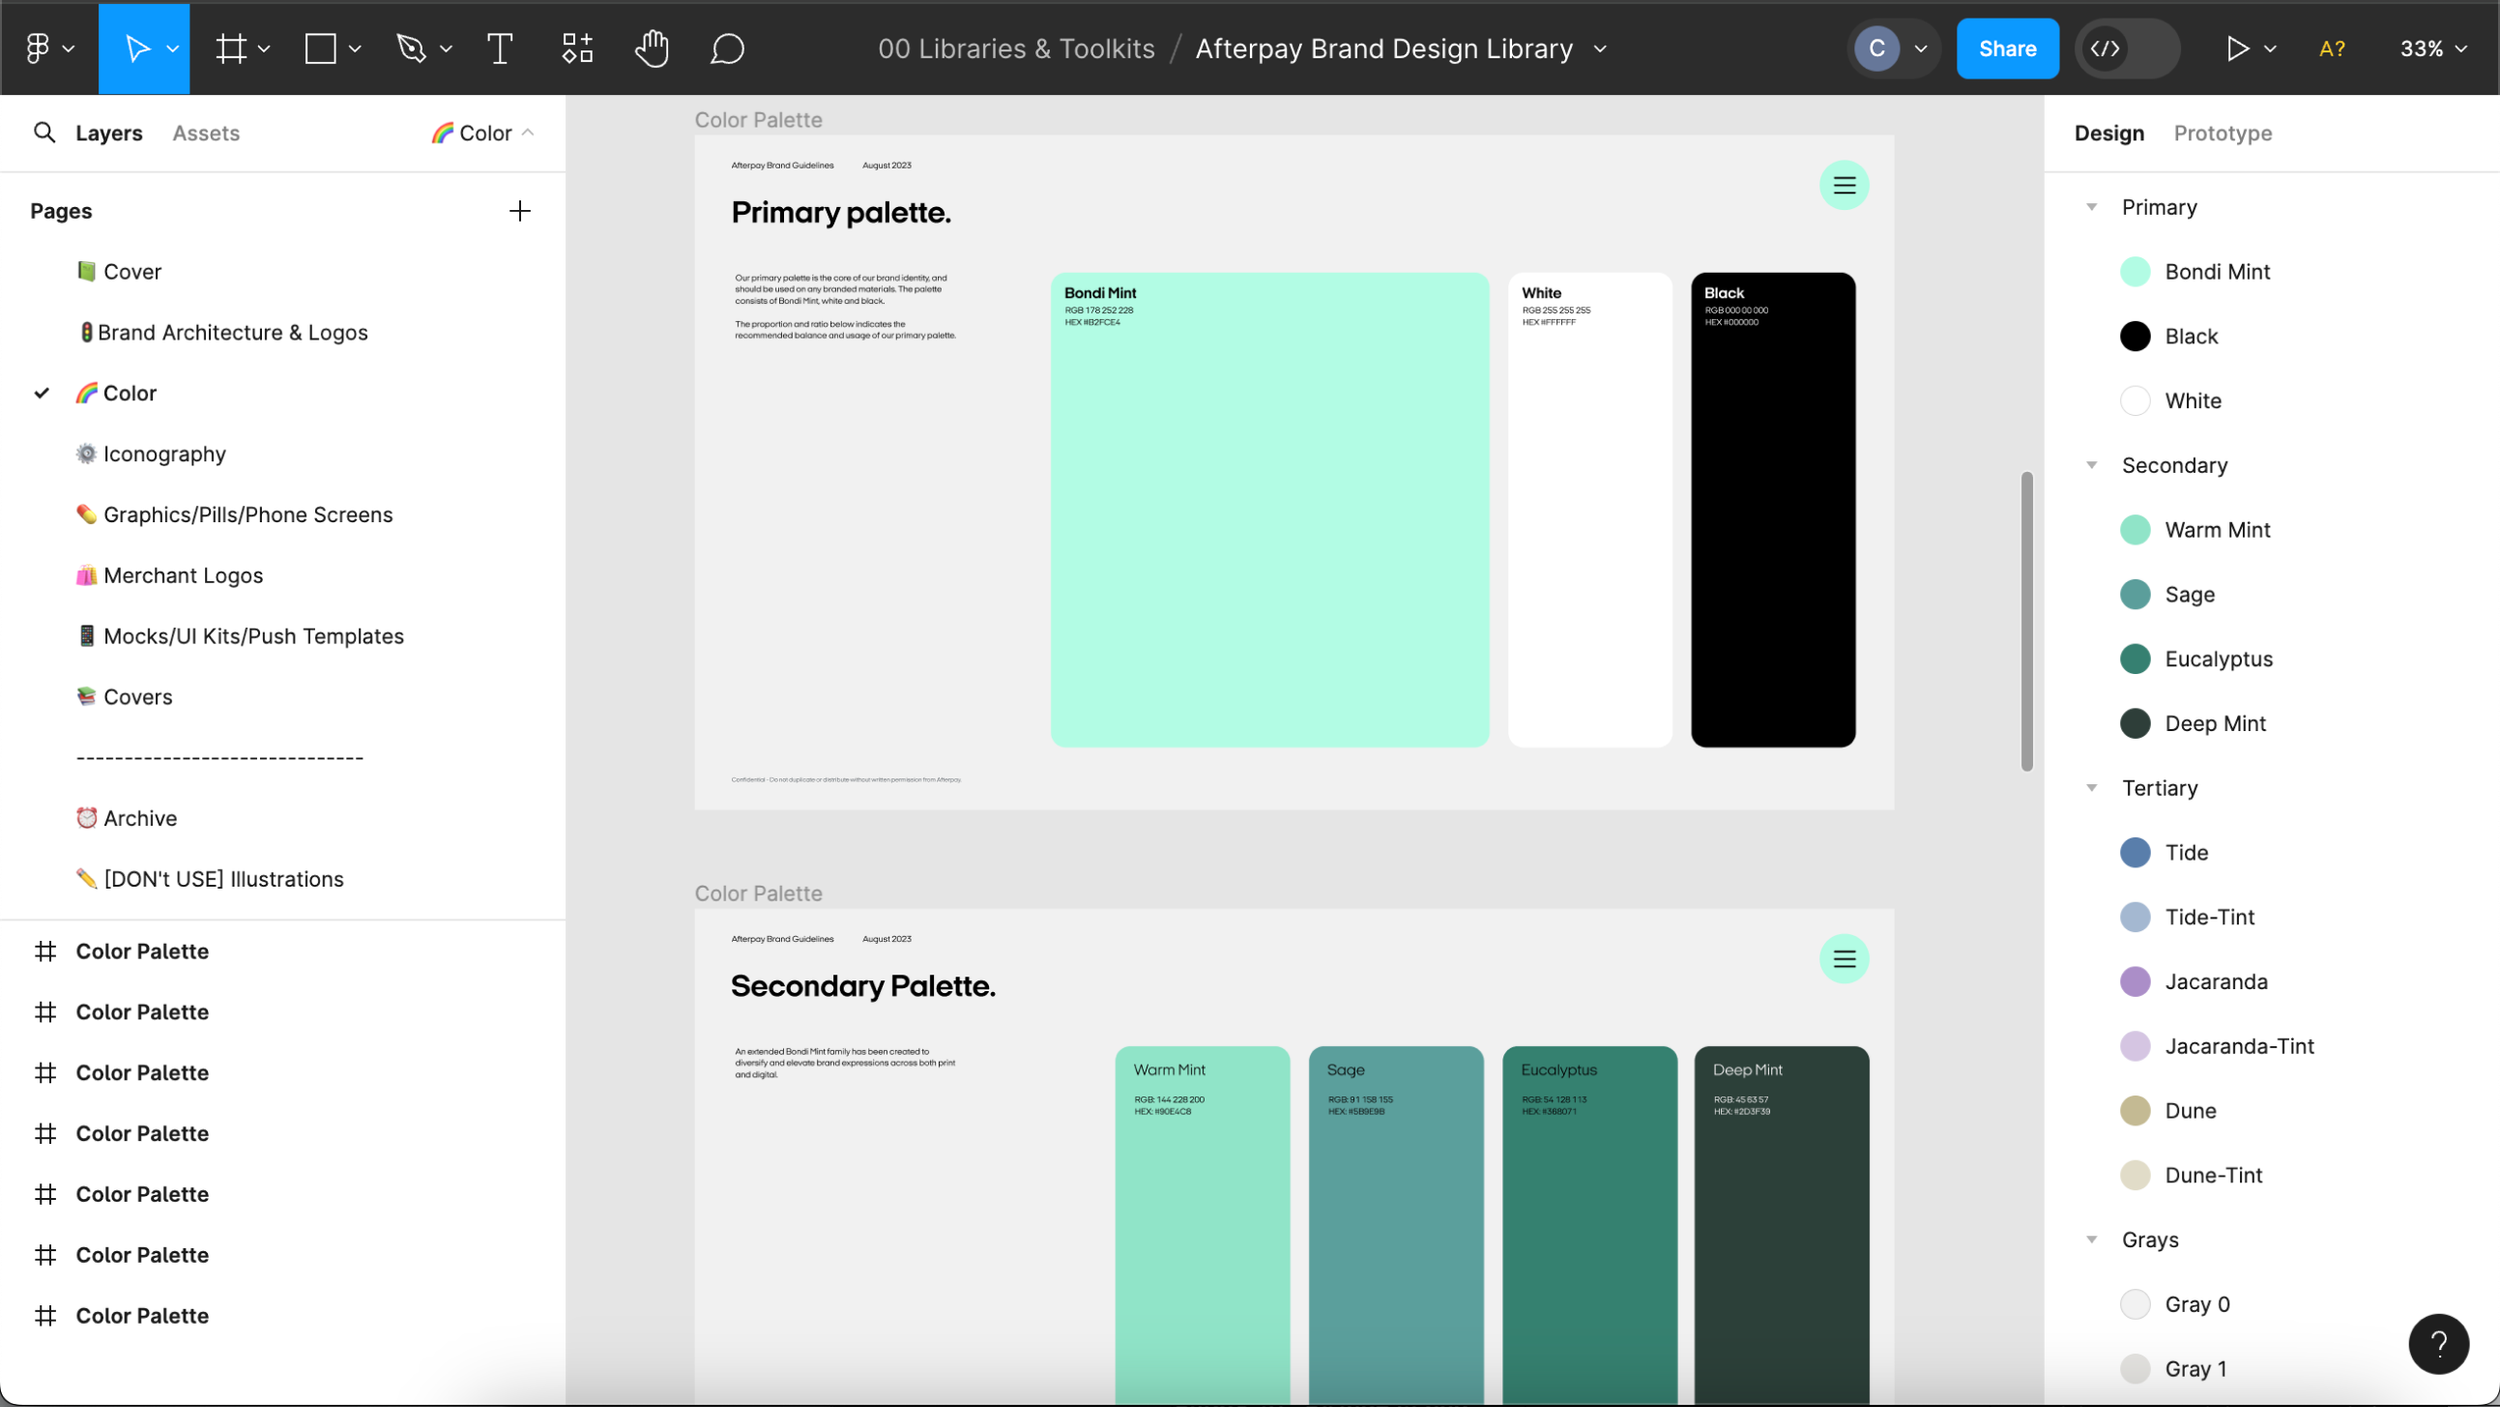The image size is (2500, 1407).
Task: Click the canvas vertical scrollbar
Action: [x=2025, y=621]
